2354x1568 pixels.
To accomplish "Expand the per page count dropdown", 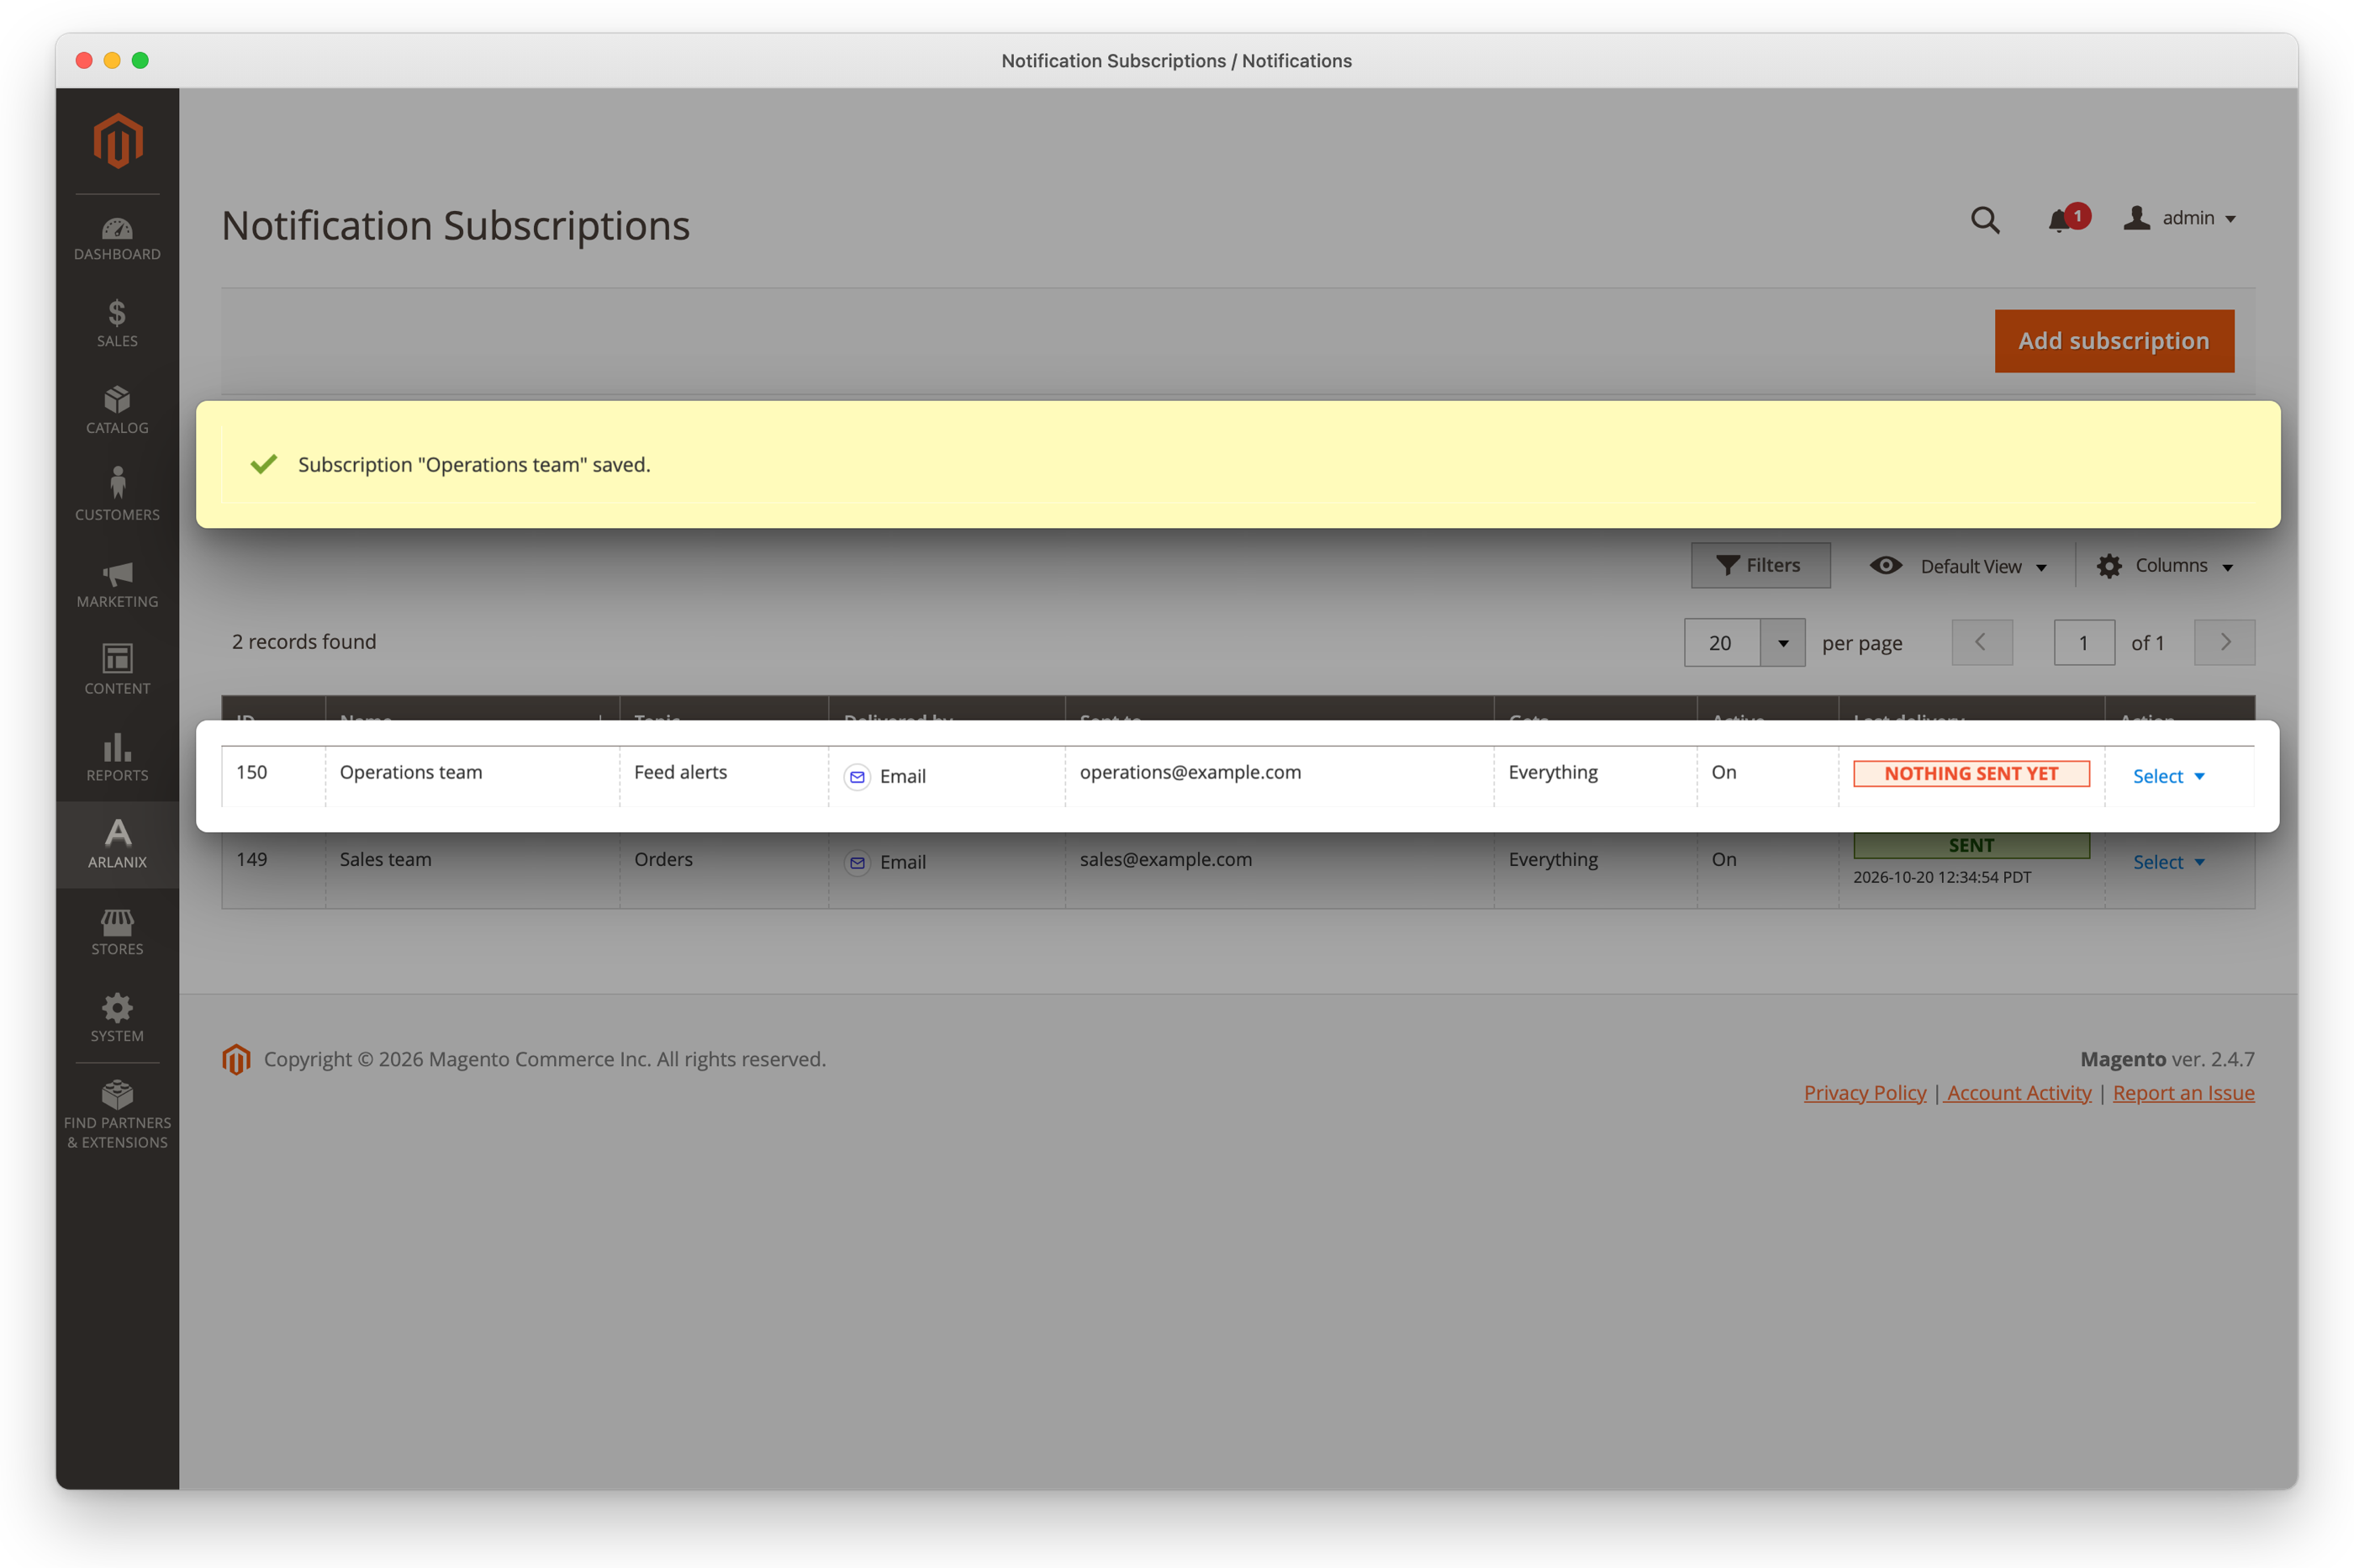I will click(1783, 643).
